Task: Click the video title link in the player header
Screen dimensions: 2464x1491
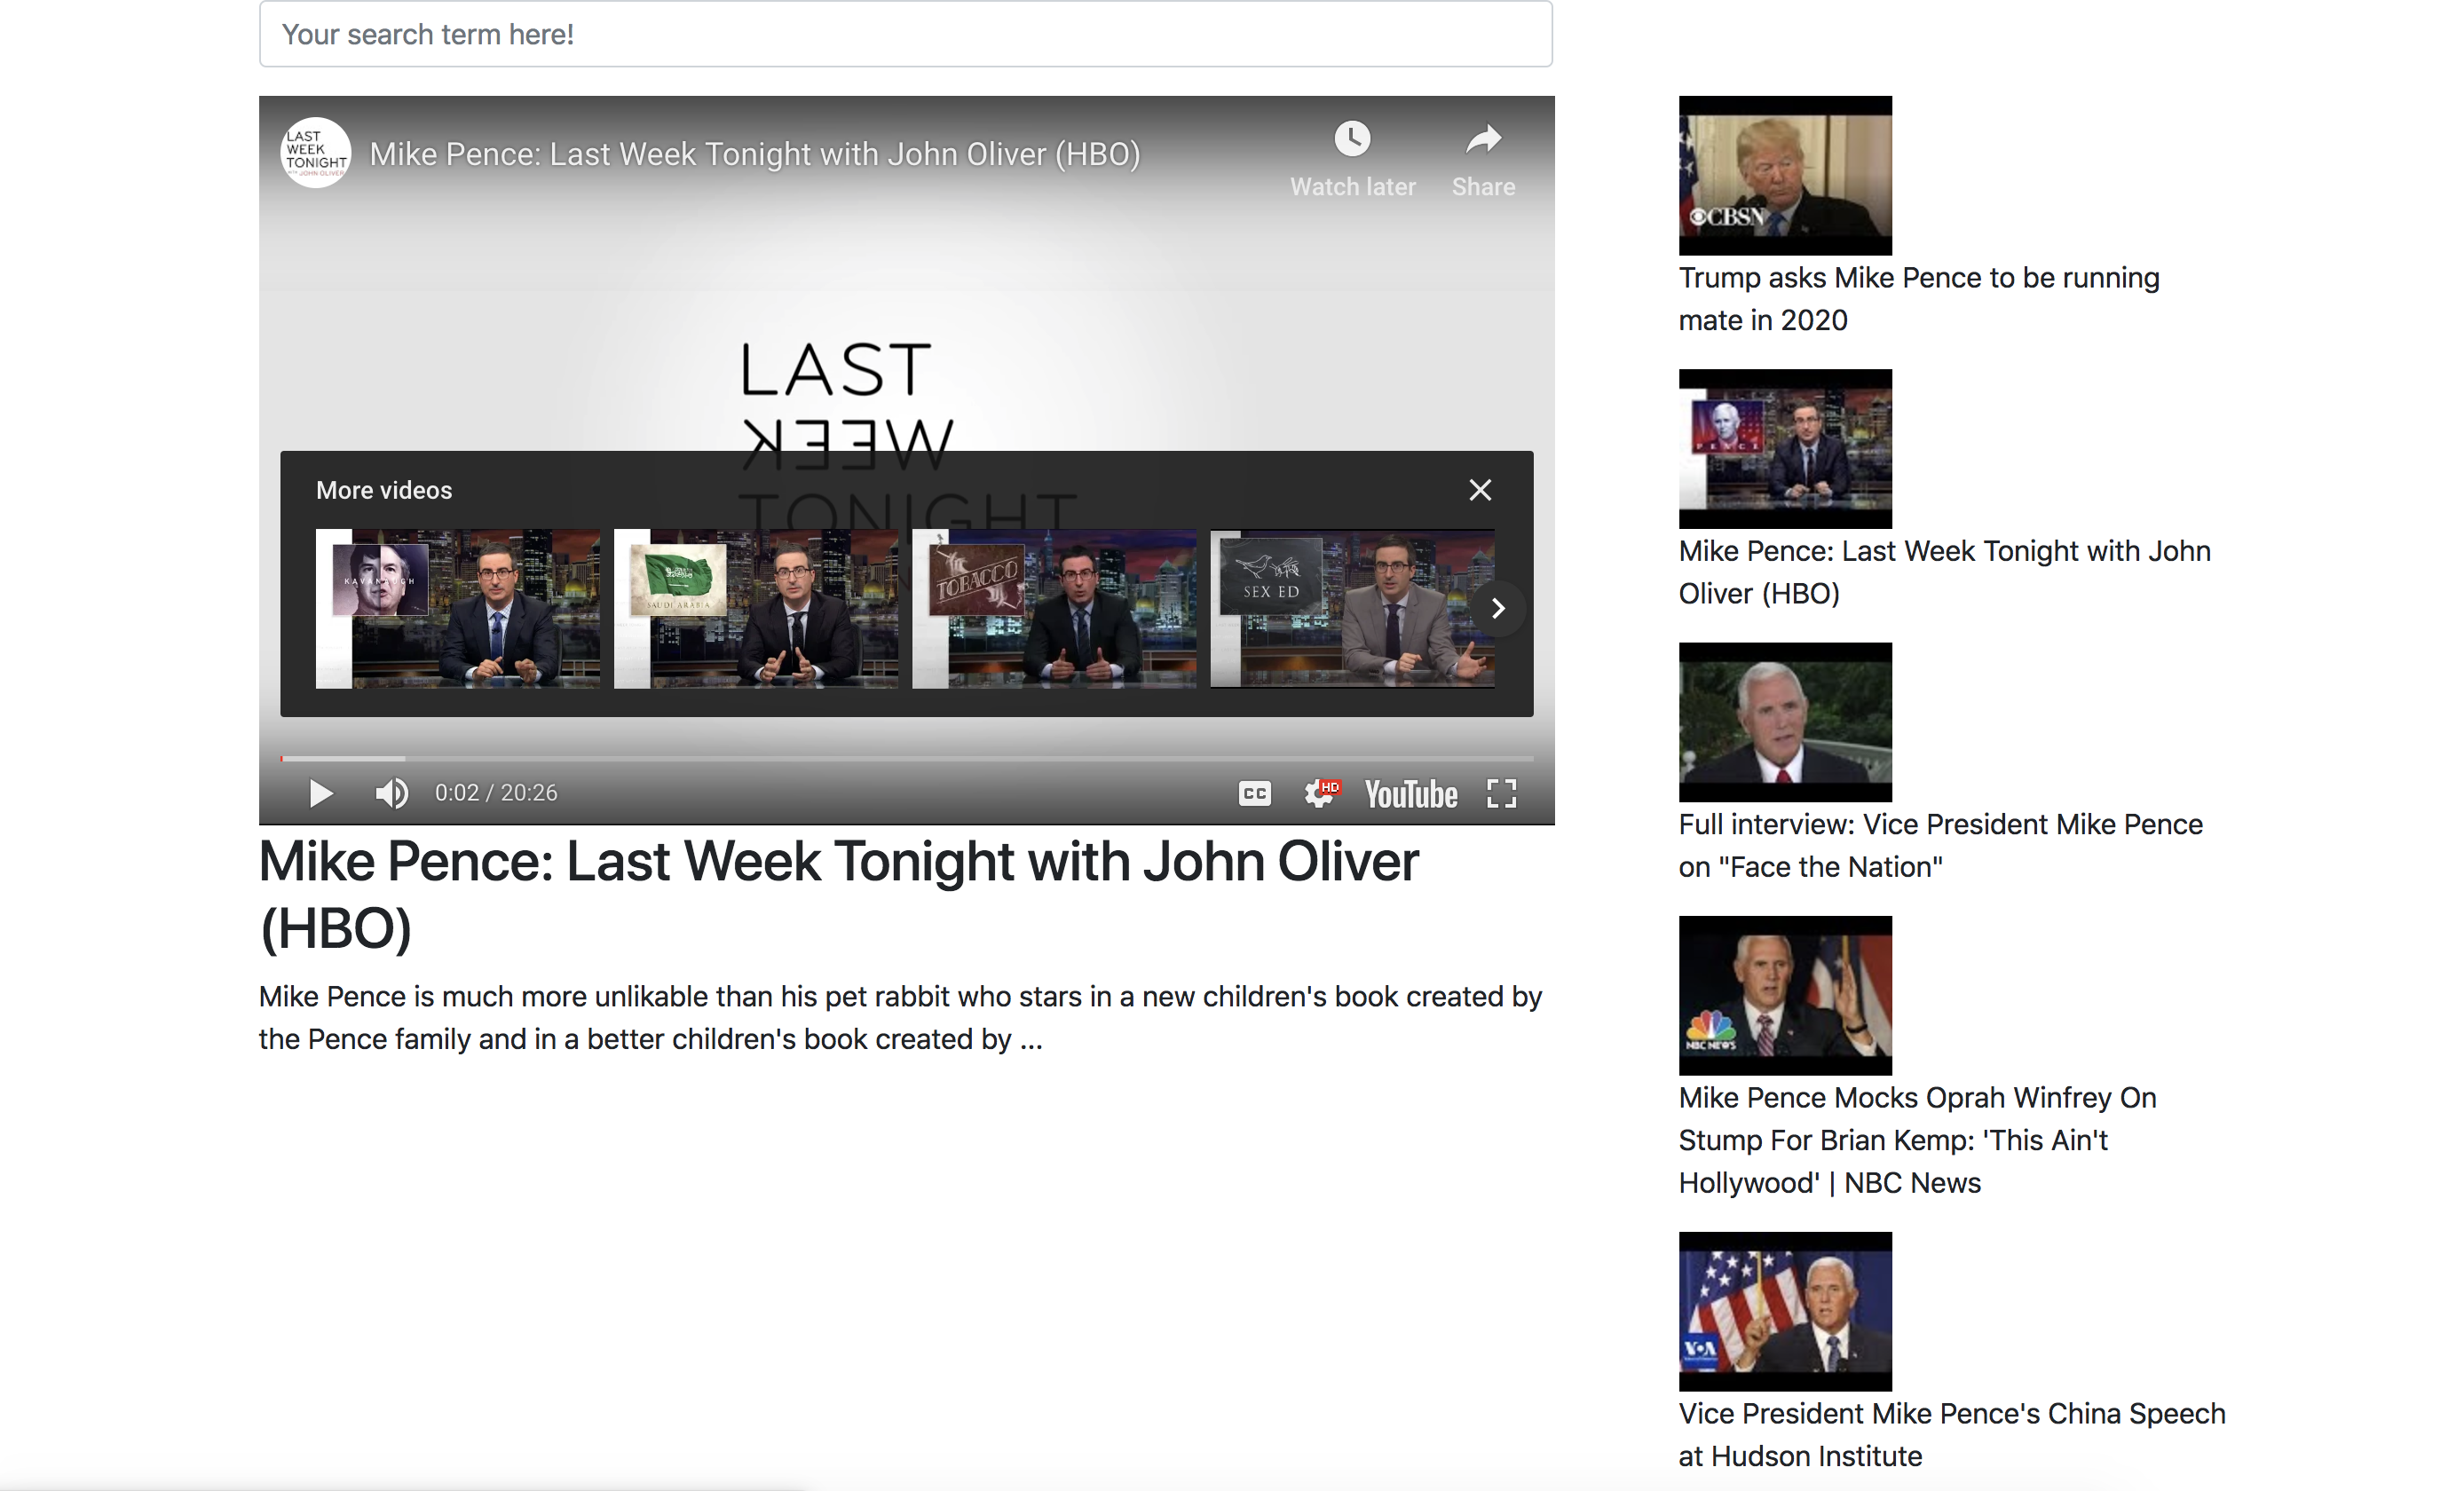Action: tap(755, 154)
